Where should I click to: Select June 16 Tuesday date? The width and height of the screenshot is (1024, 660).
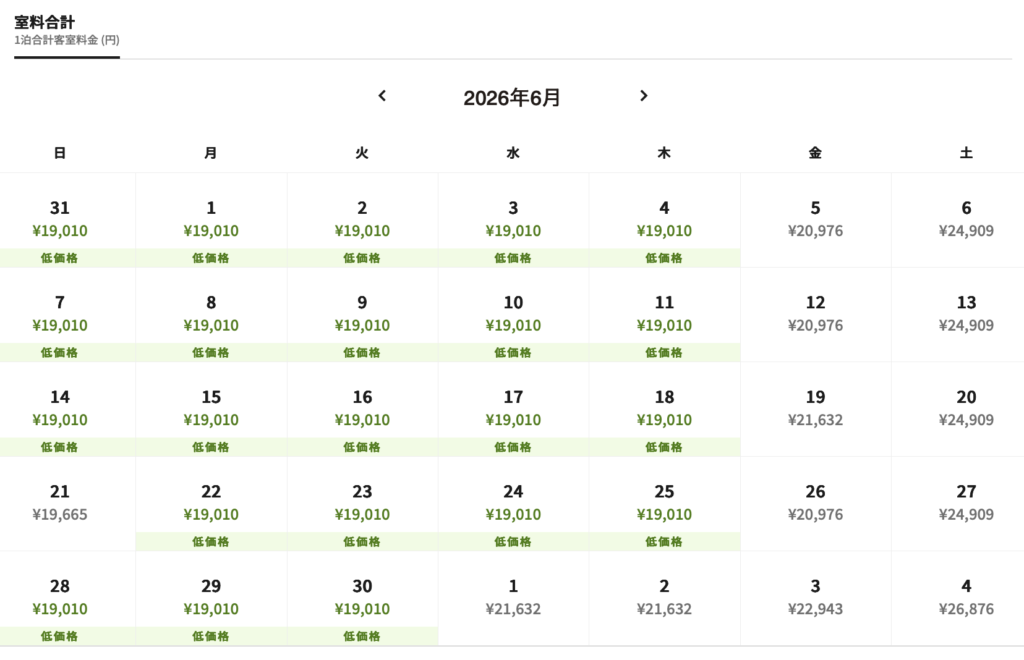click(x=362, y=409)
